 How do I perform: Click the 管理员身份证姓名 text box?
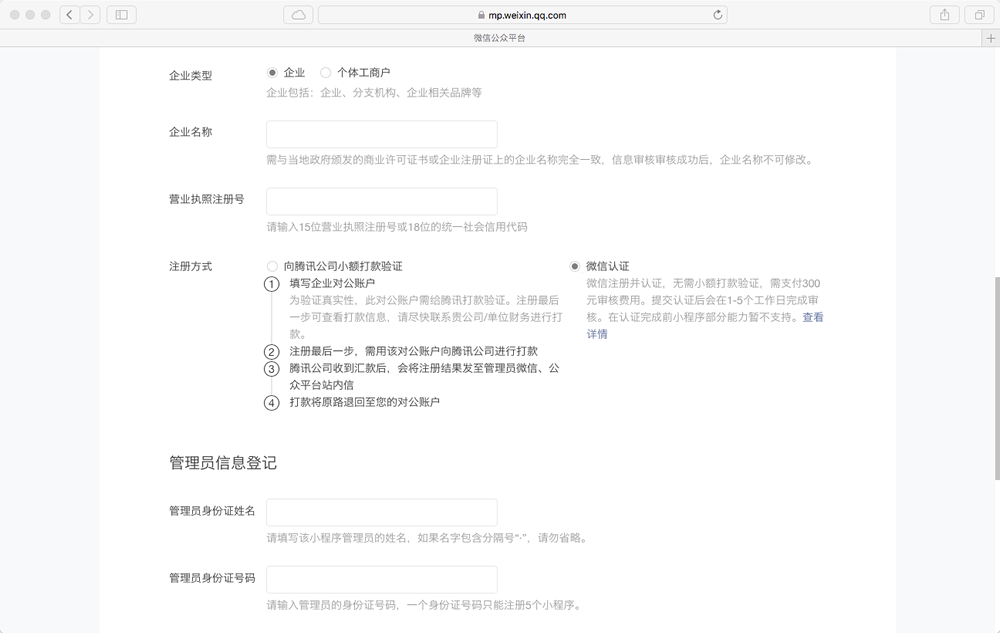click(x=382, y=512)
